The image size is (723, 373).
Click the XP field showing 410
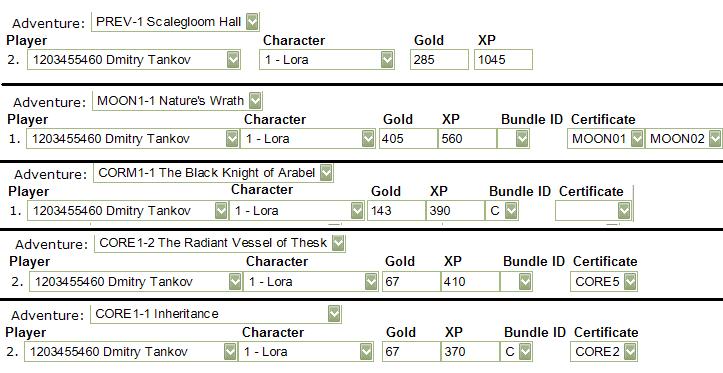[470, 281]
